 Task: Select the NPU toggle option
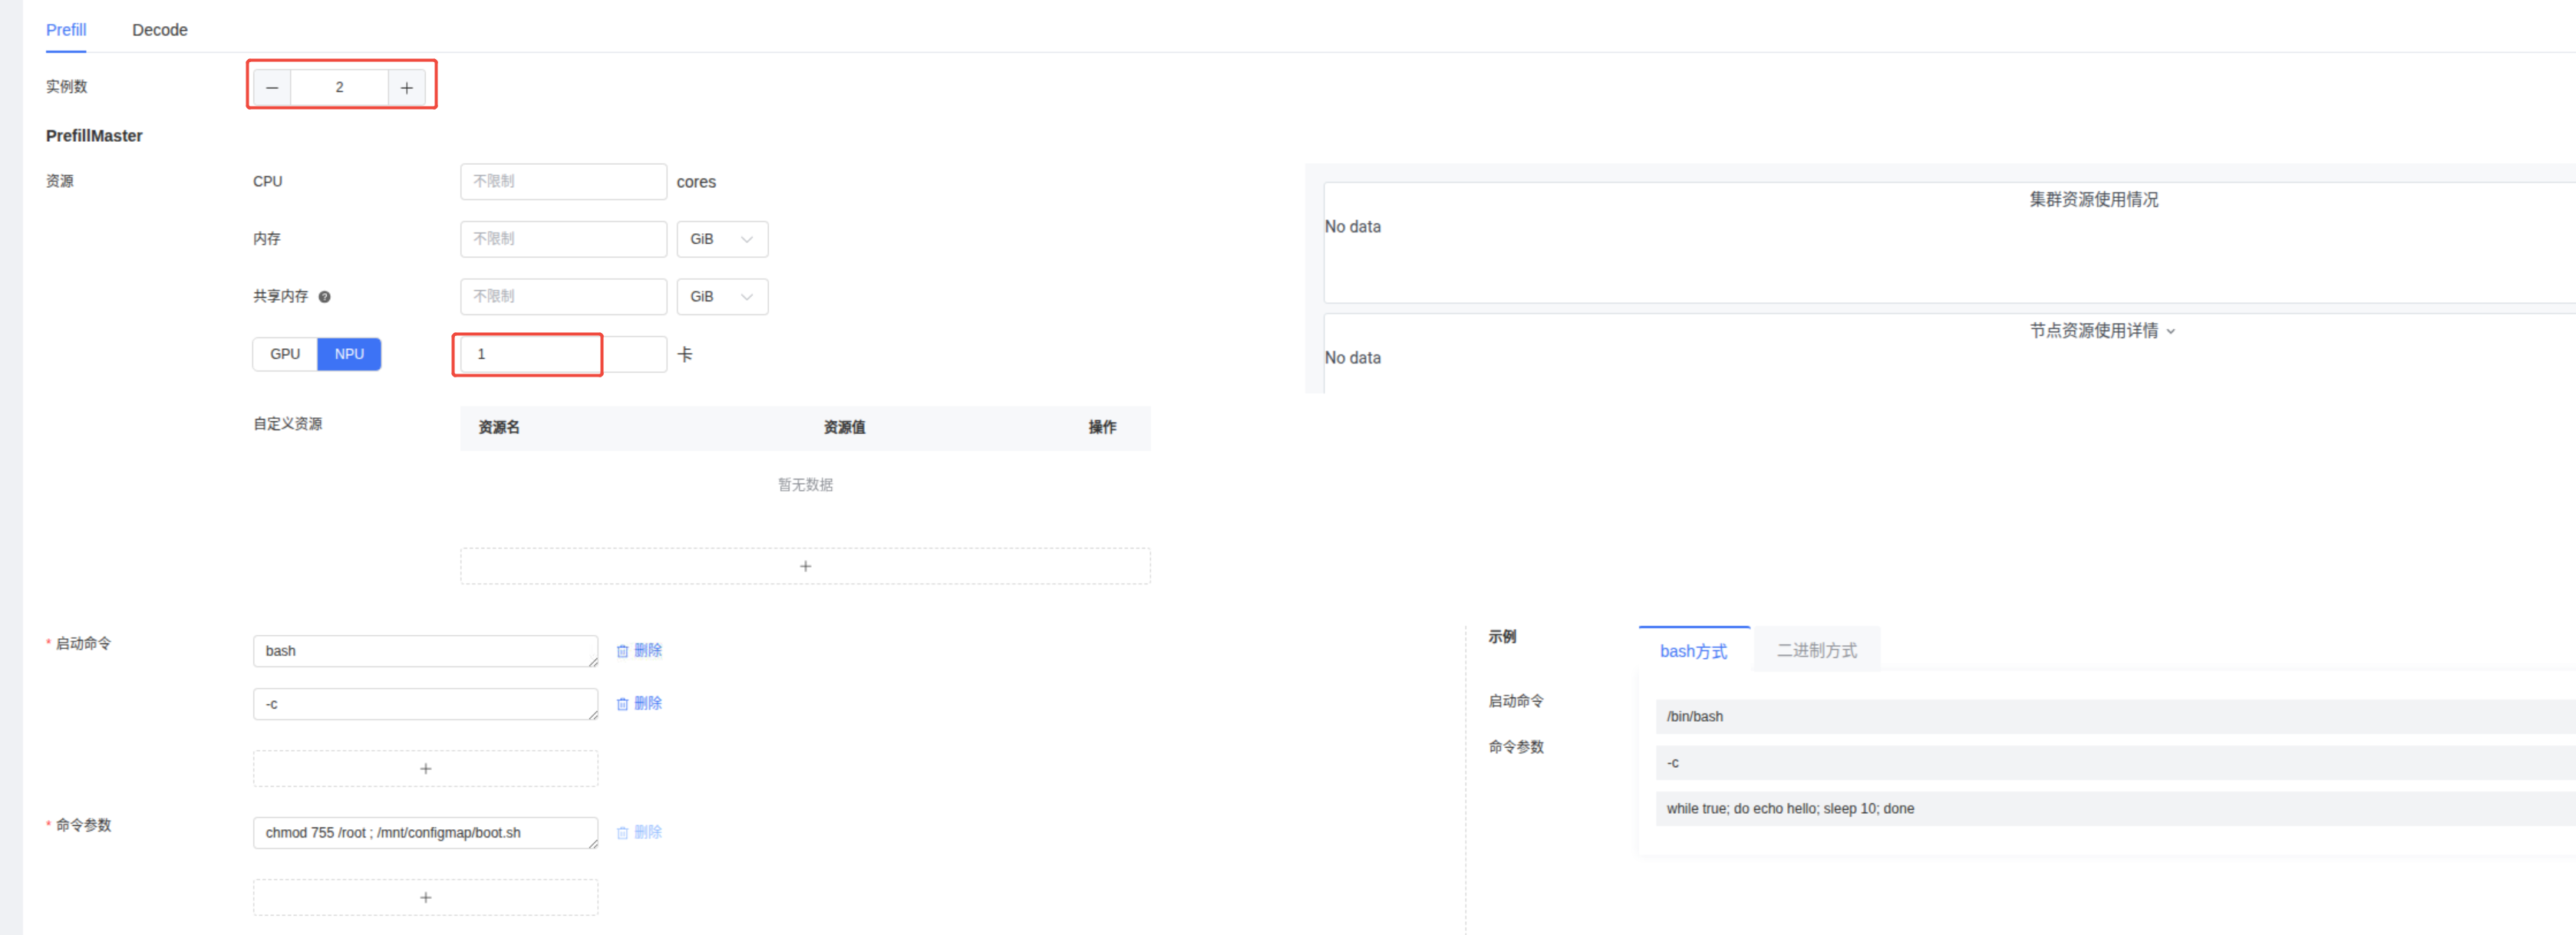pos(349,354)
